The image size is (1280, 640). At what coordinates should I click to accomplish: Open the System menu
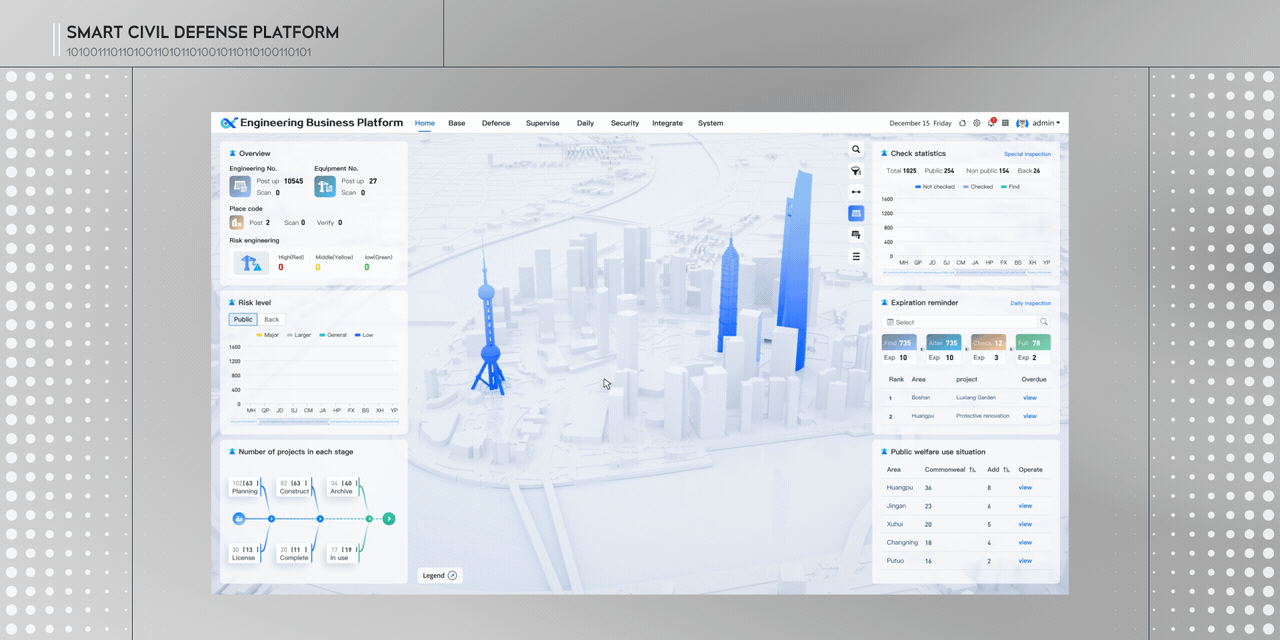tap(710, 123)
